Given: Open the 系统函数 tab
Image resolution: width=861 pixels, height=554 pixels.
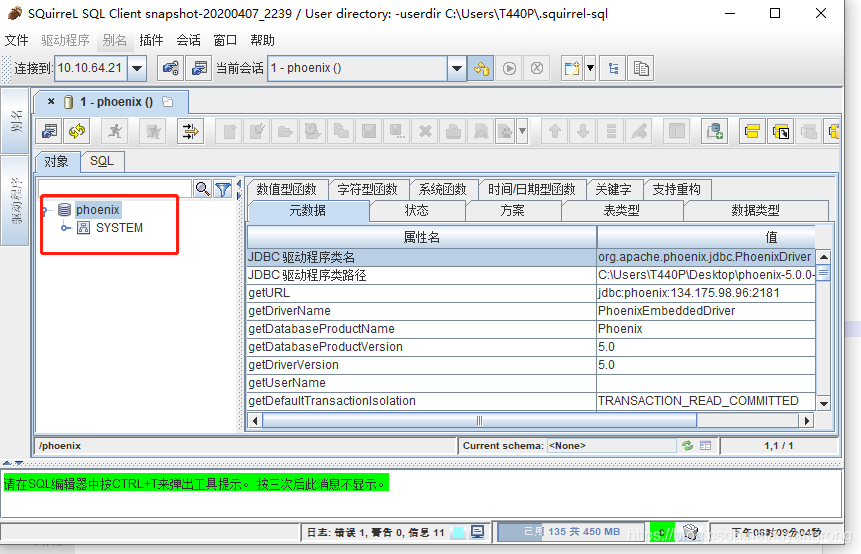Looking at the screenshot, I should coord(443,189).
